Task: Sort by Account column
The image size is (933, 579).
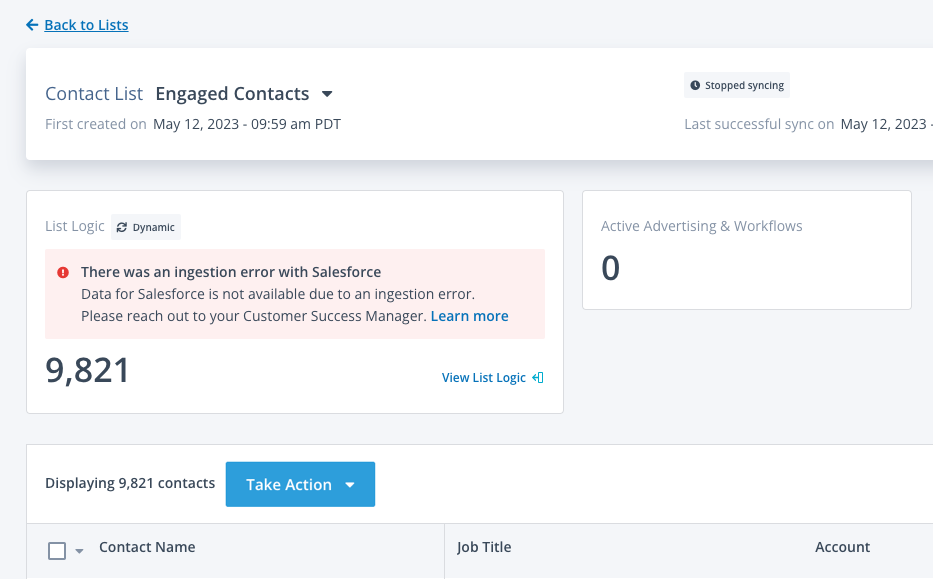Action: 842,547
